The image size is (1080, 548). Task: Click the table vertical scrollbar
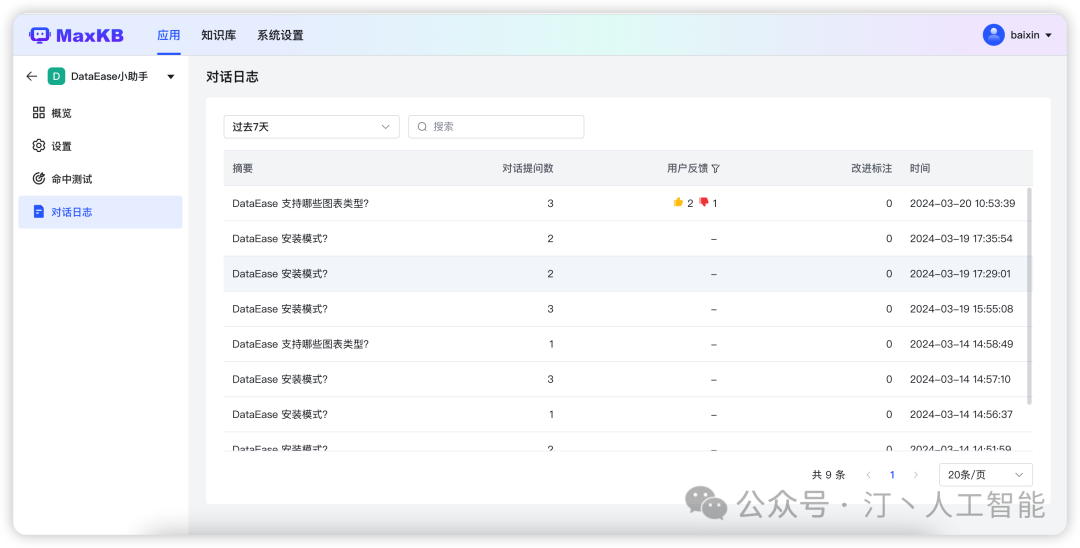click(1030, 295)
